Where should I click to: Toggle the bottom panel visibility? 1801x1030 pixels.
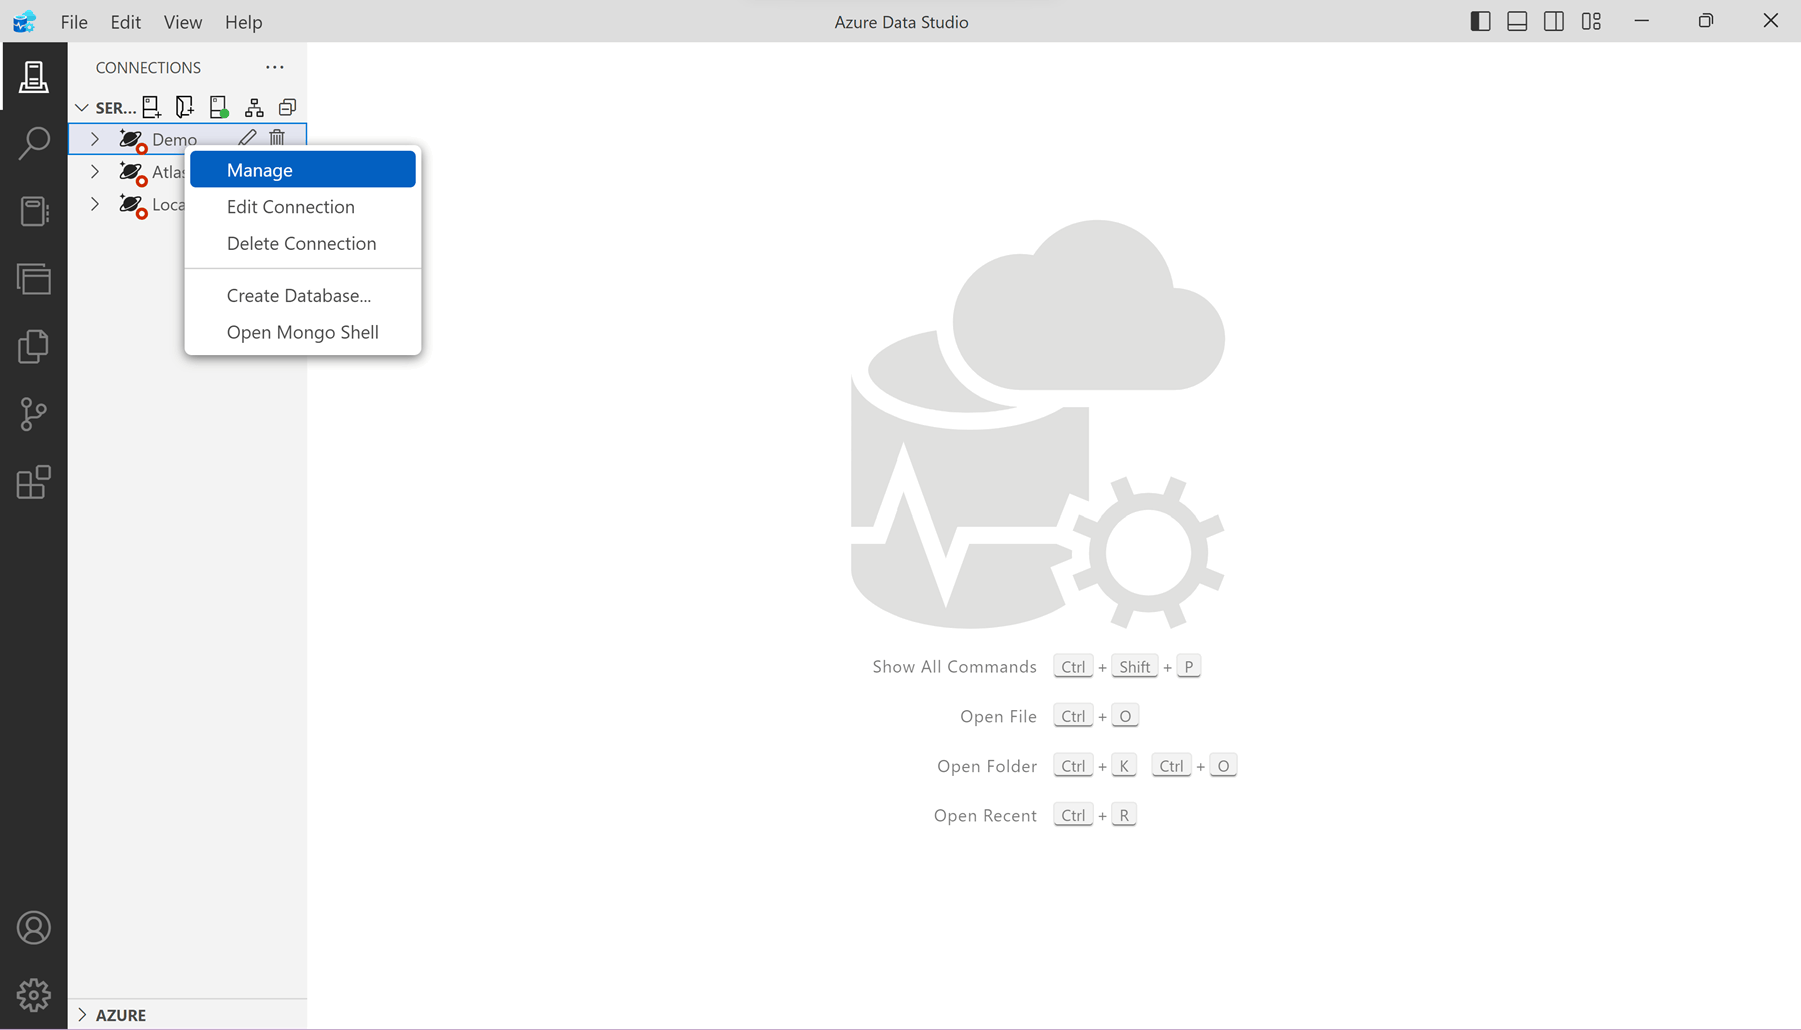(1516, 20)
